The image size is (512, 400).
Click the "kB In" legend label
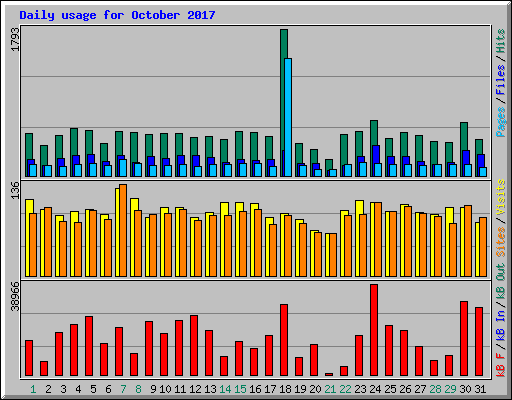pos(500,325)
